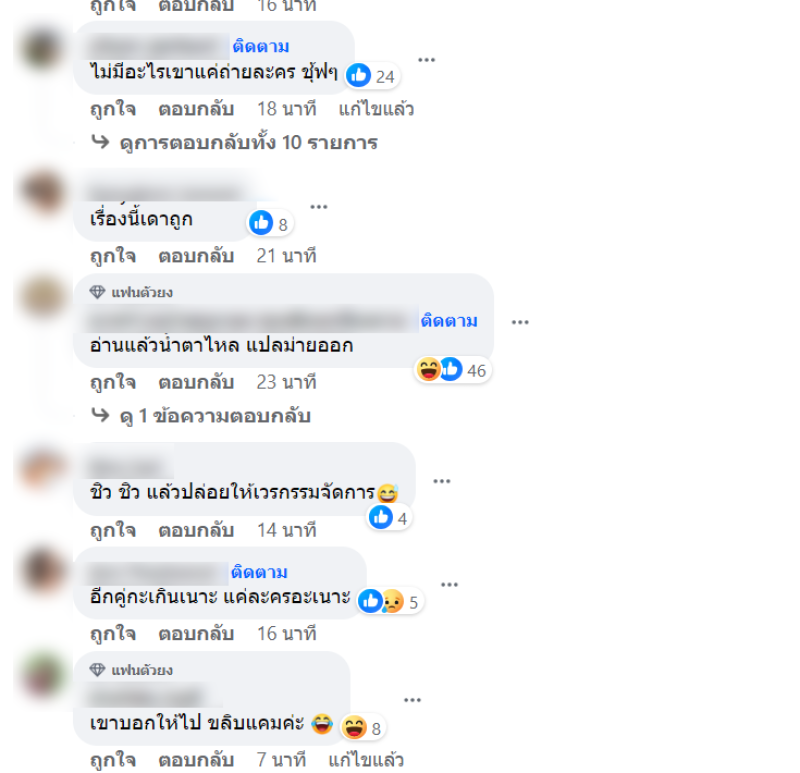Open the three-dot menu beside the 24-like comment
The height and width of the screenshot is (773, 800).
427,60
